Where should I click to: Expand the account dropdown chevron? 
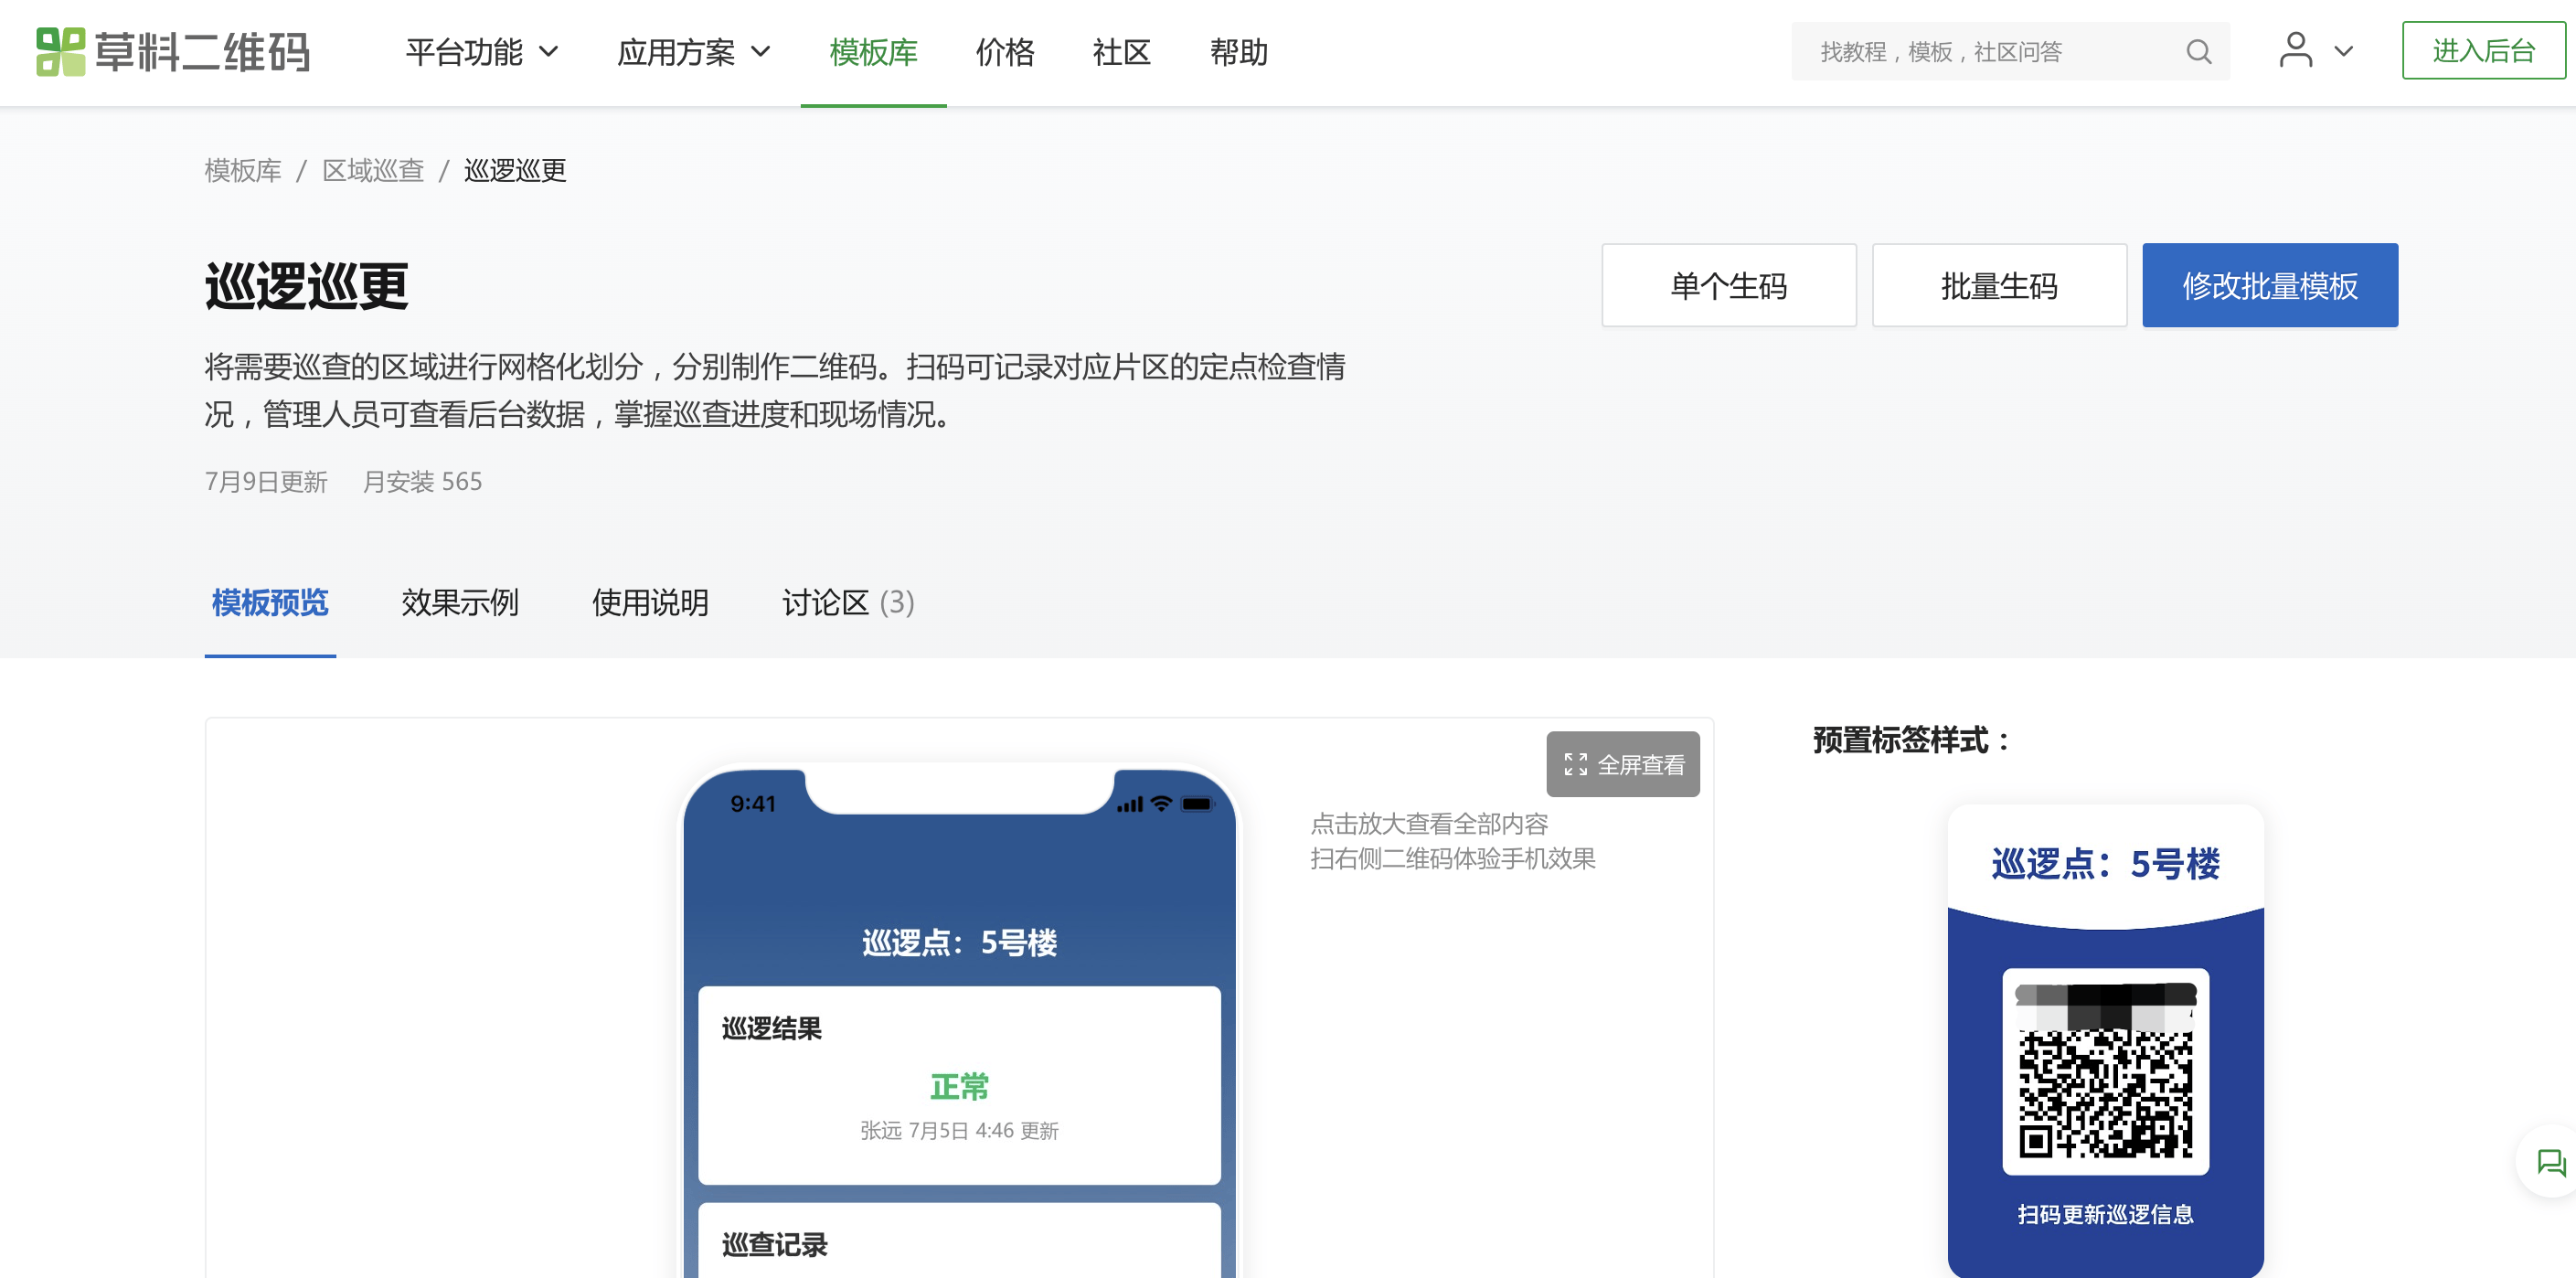(x=2343, y=52)
